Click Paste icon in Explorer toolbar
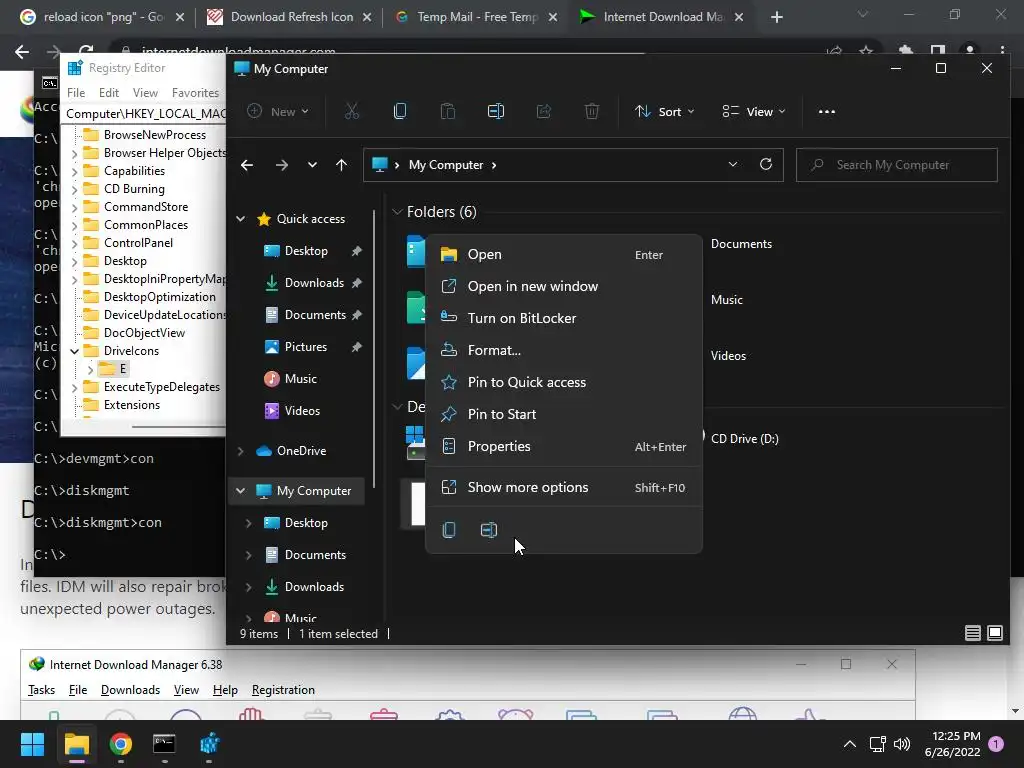Screen dimensions: 1024x768 [447, 112]
